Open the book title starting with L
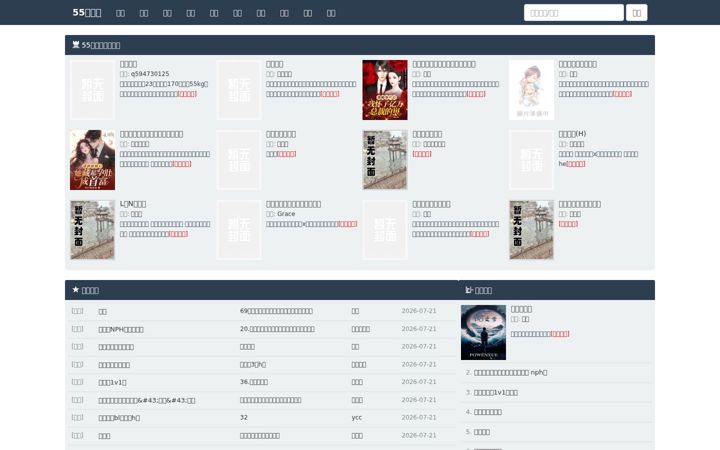Viewport: 720px width, 450px height. 133,204
